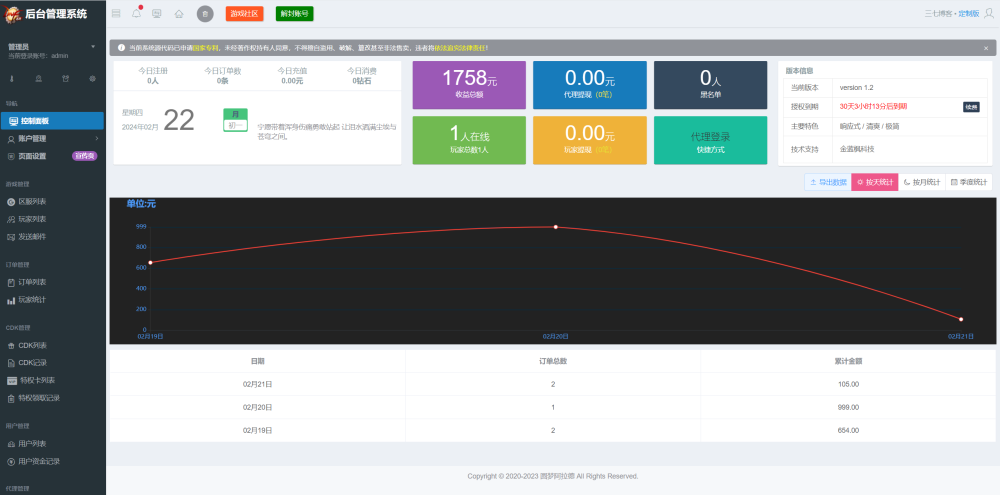Screen dimensions: 1000x495
Task: Click the orange 游戏社区 button
Action: coord(245,13)
